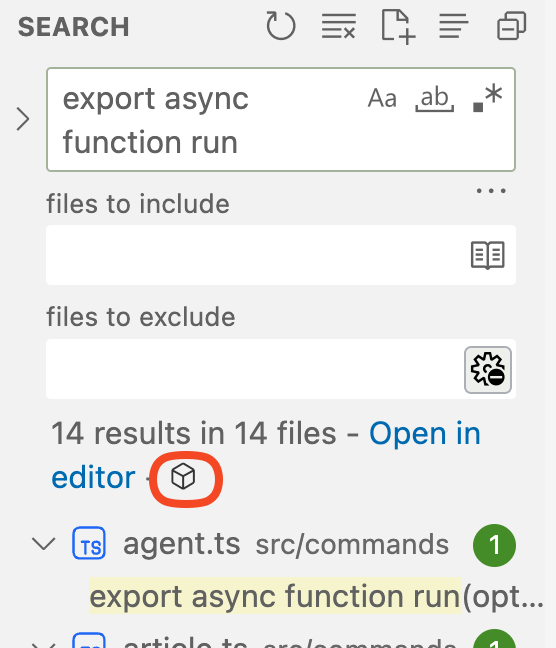
Task: Toggle search only in open editors
Action: [x=488, y=255]
